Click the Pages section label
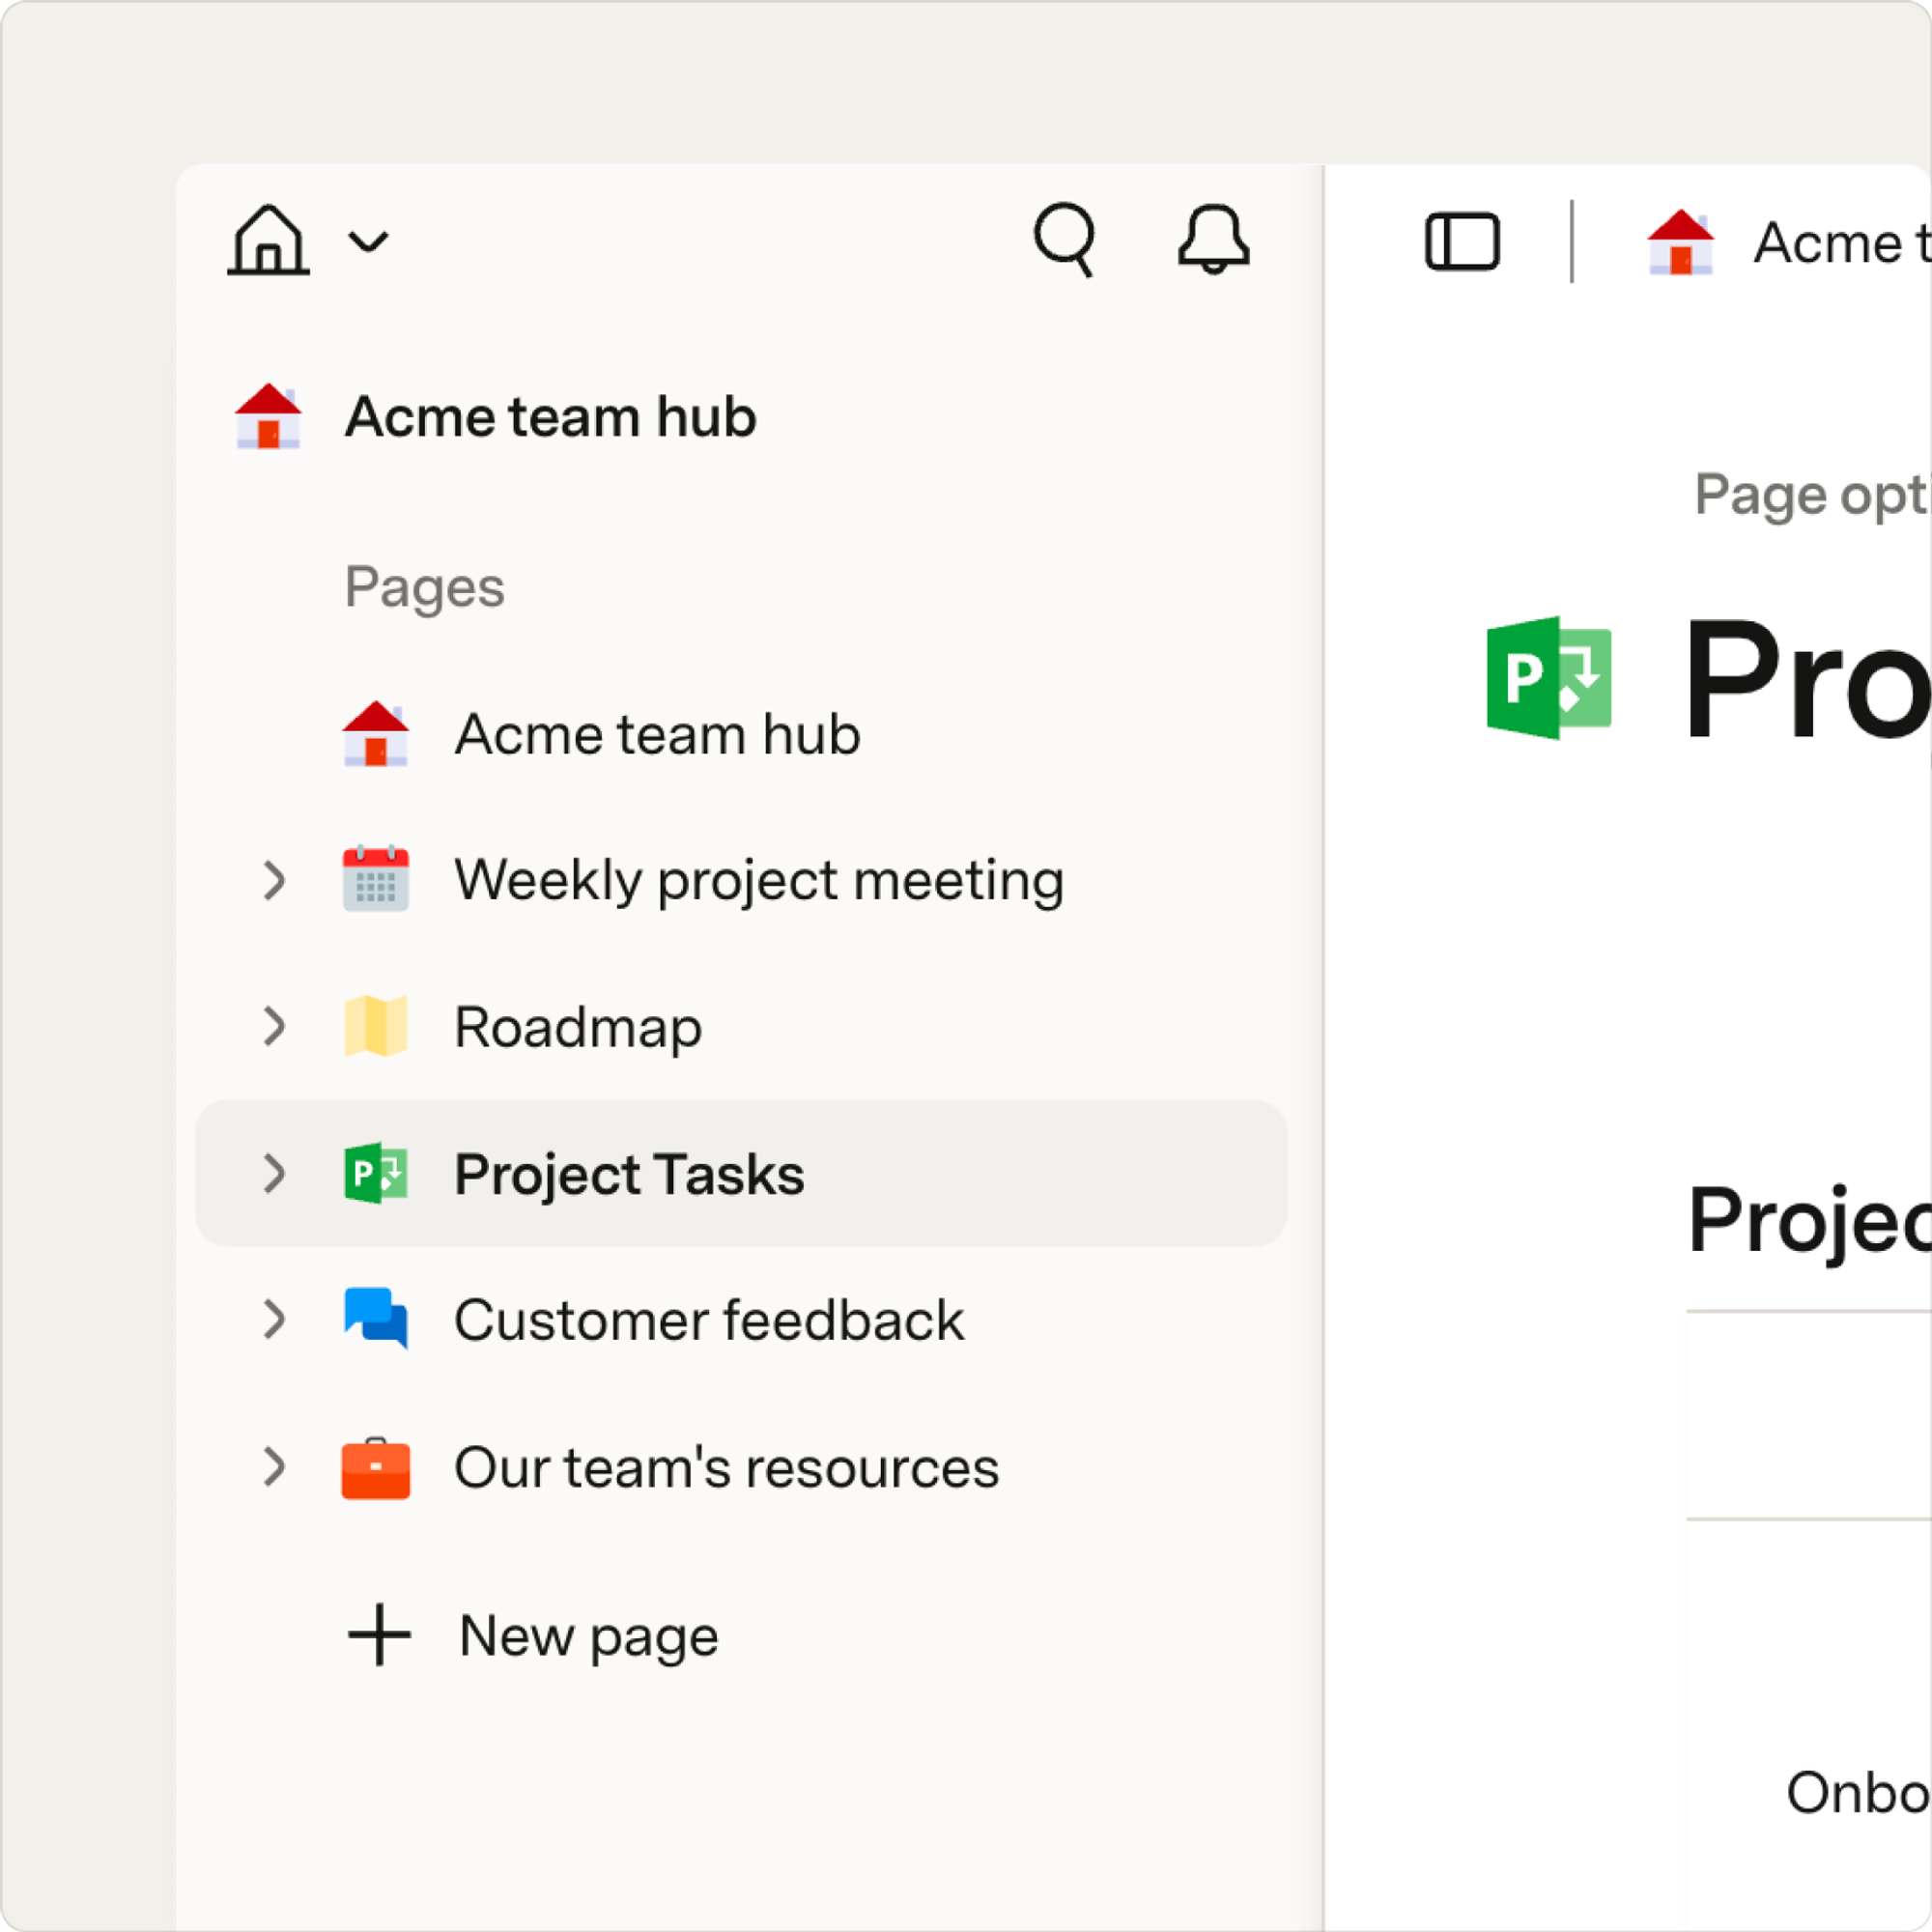This screenshot has height=1932, width=1932. pos(425,587)
